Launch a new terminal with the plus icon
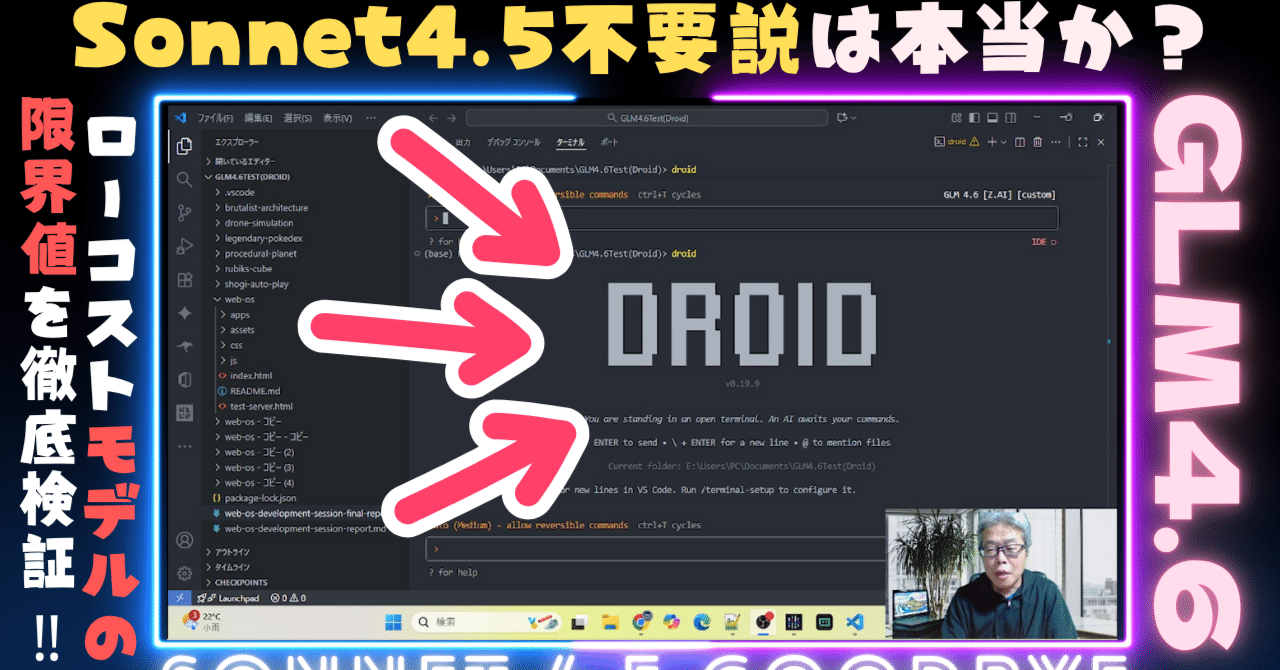Screen dimensions: 1280x670 click(x=992, y=141)
